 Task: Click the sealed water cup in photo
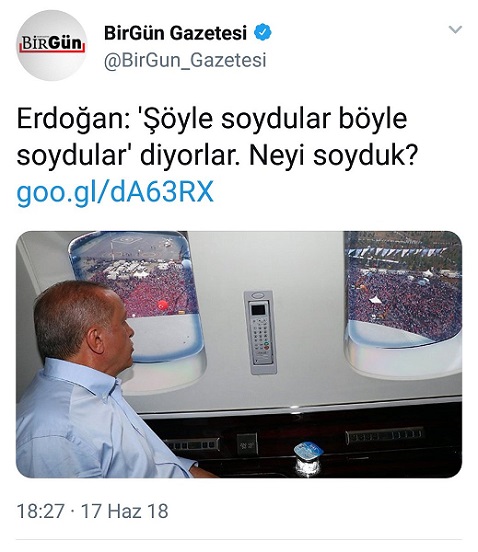(x=308, y=459)
